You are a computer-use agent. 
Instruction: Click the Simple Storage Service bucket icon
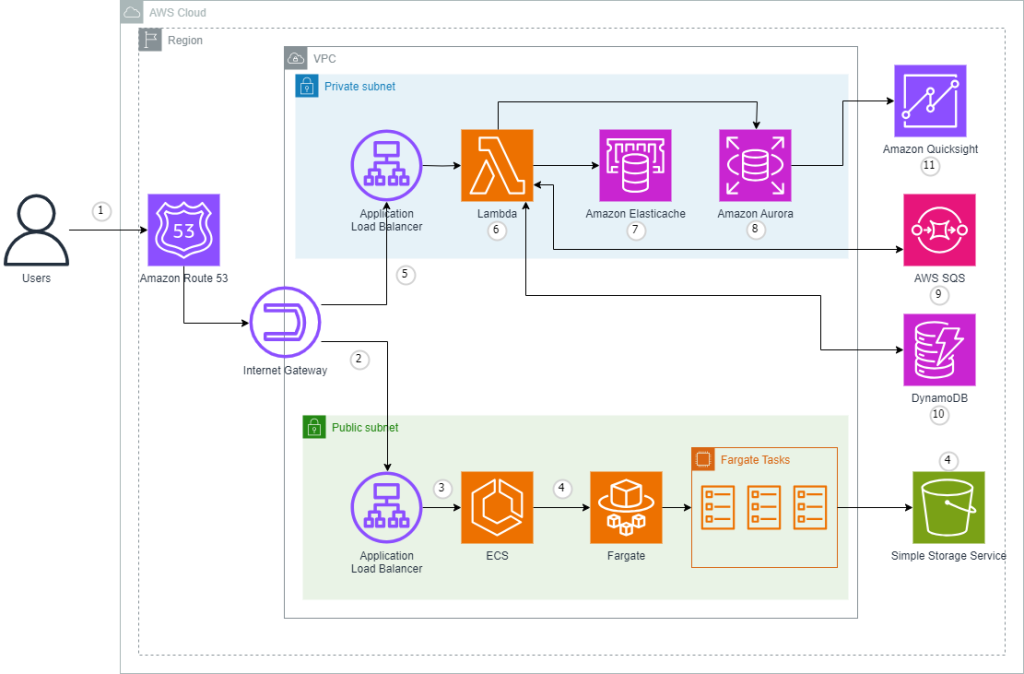[x=948, y=507]
